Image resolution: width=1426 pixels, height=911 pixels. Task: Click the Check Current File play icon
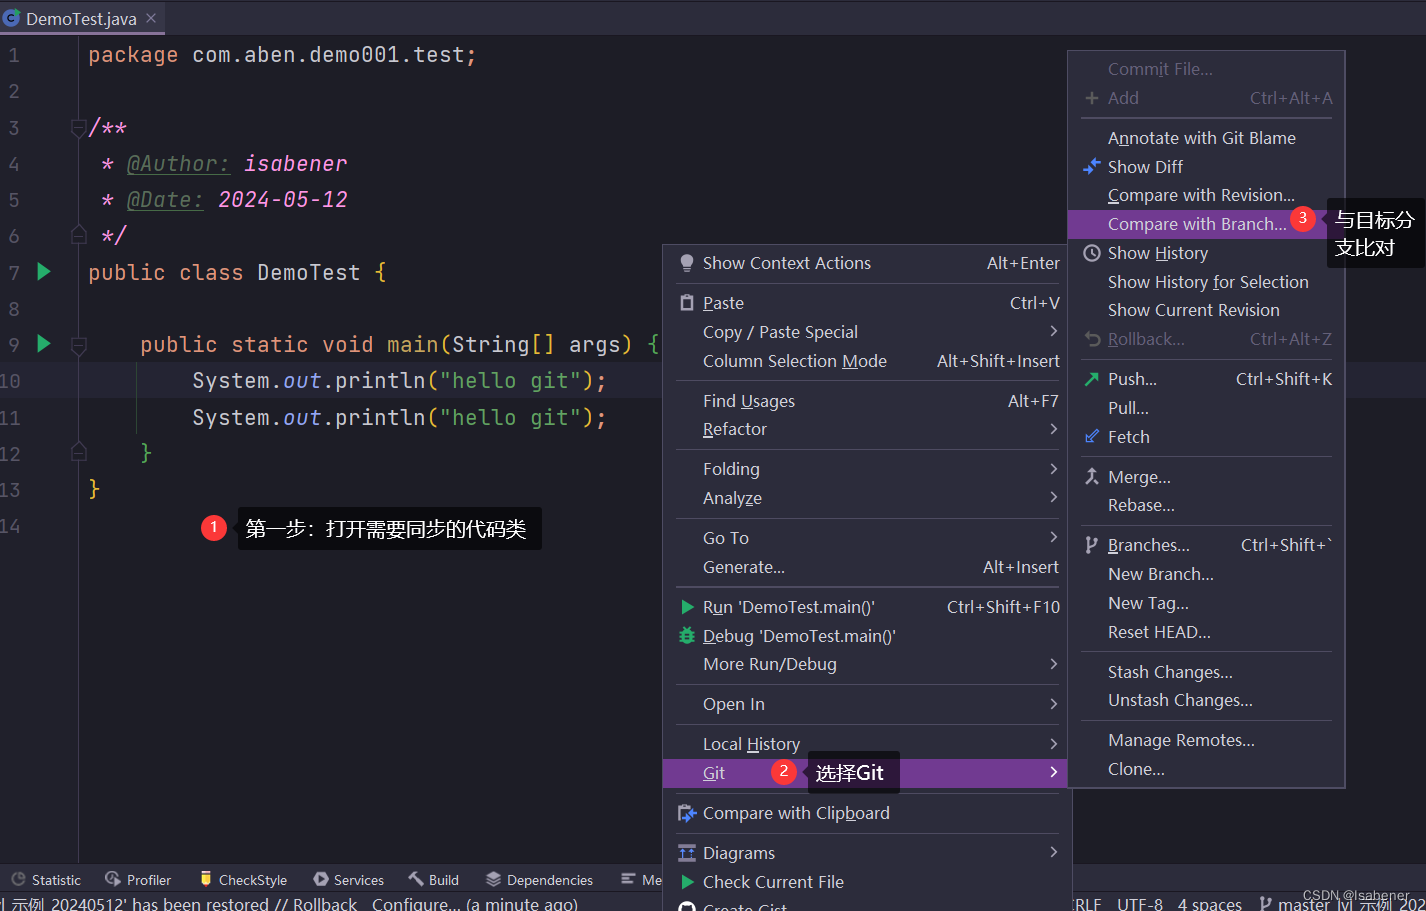(x=687, y=882)
